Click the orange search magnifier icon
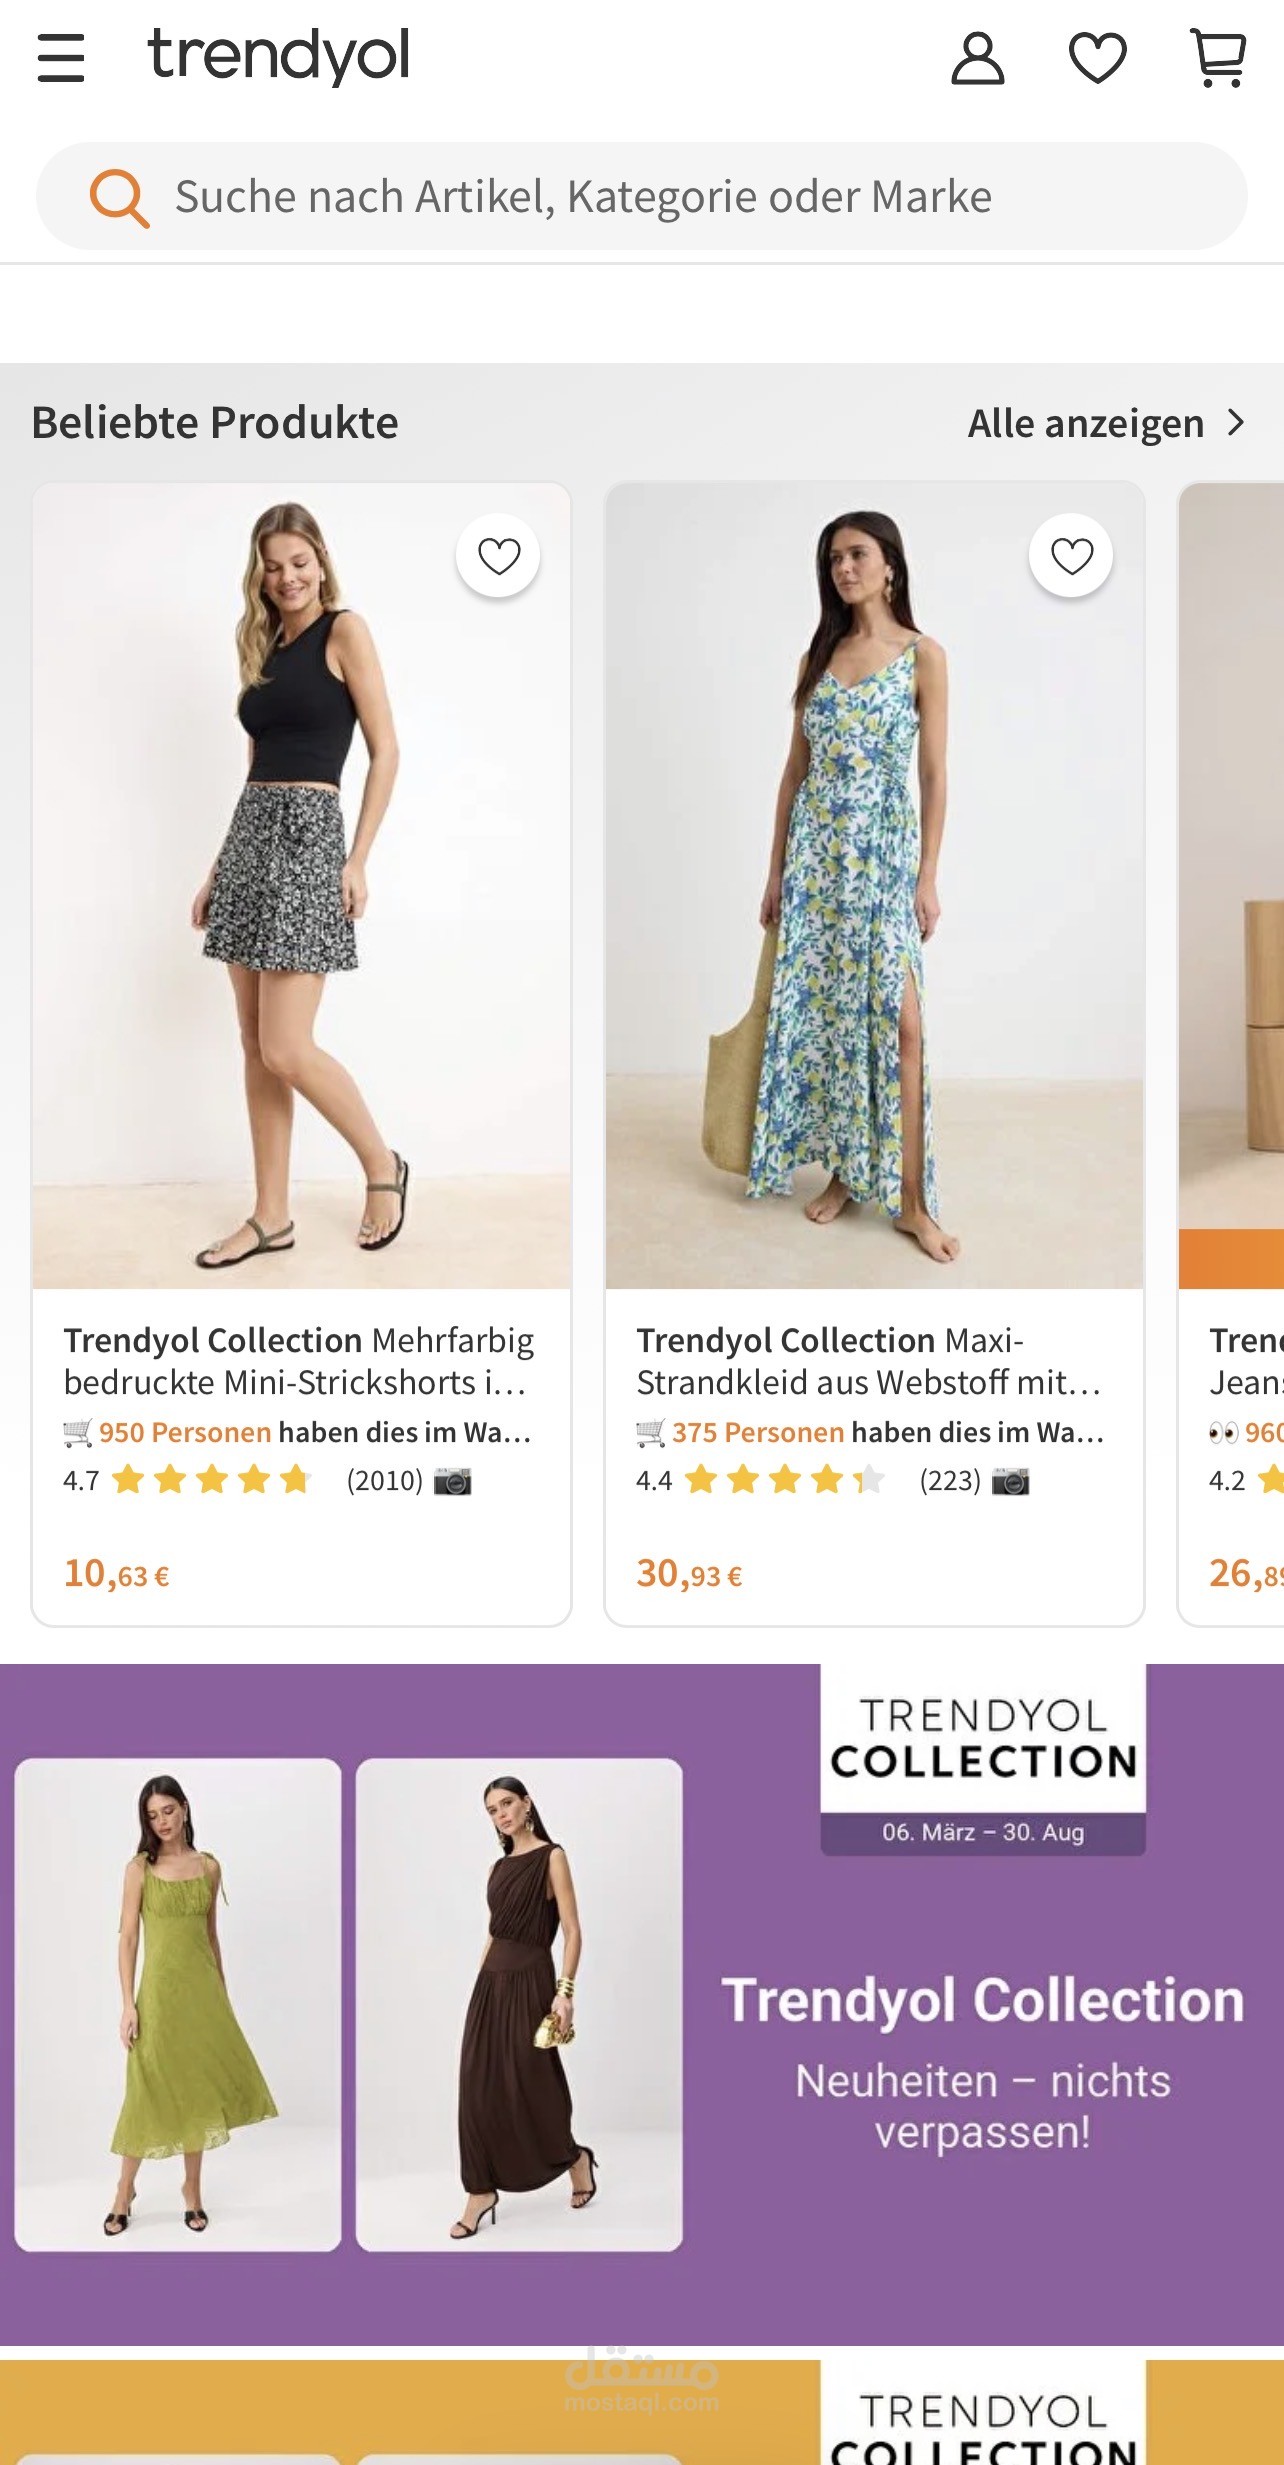Image resolution: width=1284 pixels, height=2465 pixels. pos(119,198)
